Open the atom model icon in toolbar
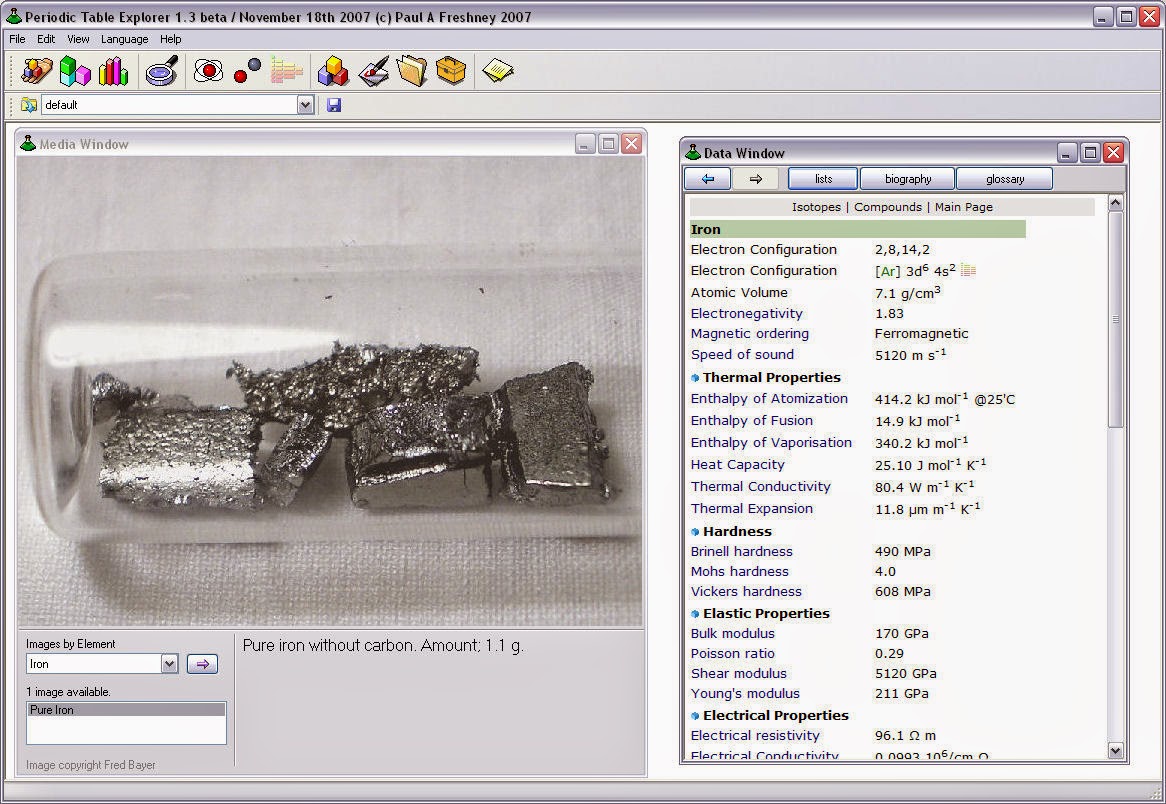 coord(208,71)
